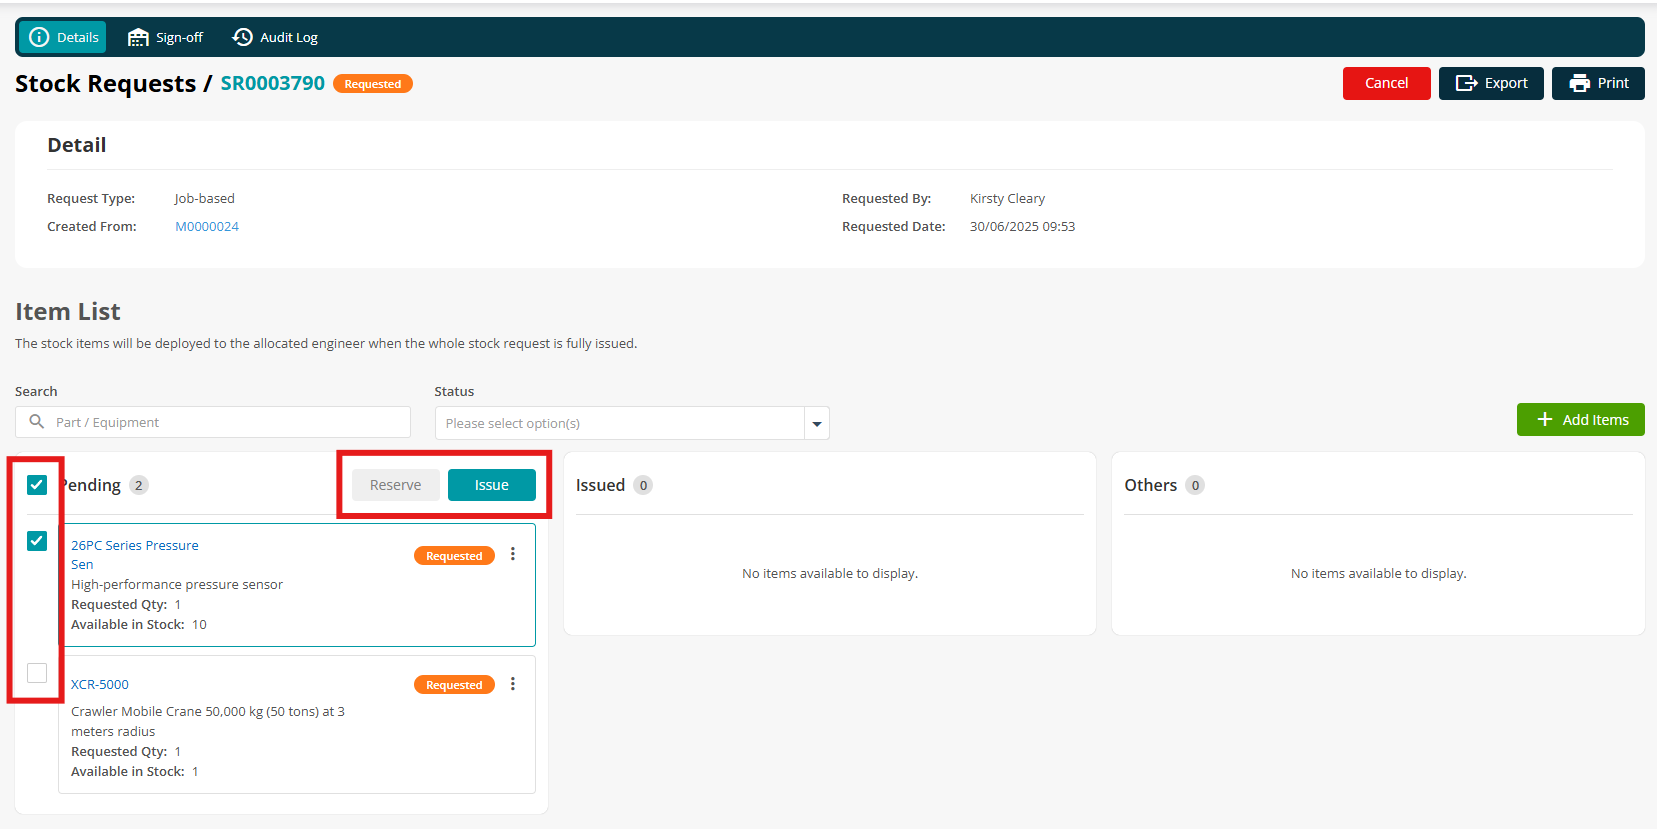Click the Reserve button
The image size is (1657, 829).
click(x=396, y=485)
